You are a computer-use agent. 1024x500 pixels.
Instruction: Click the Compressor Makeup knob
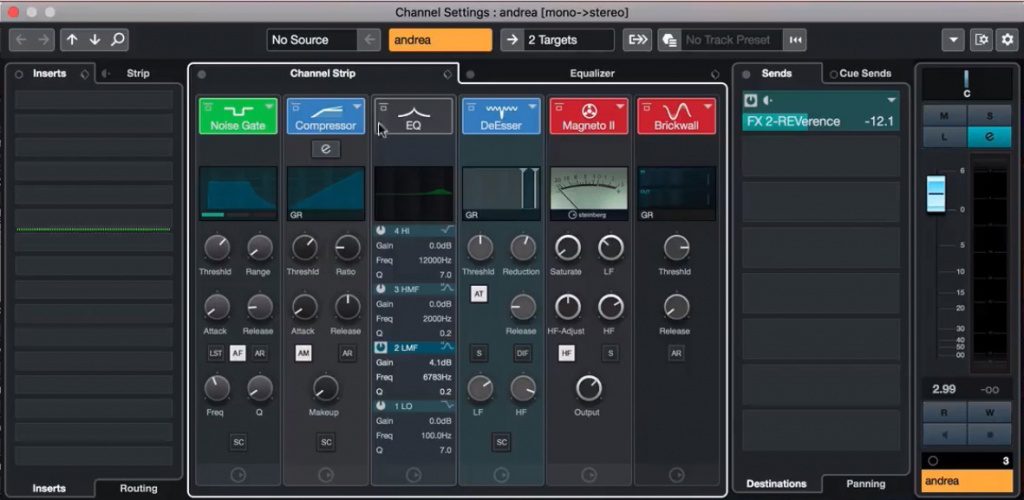coord(325,388)
